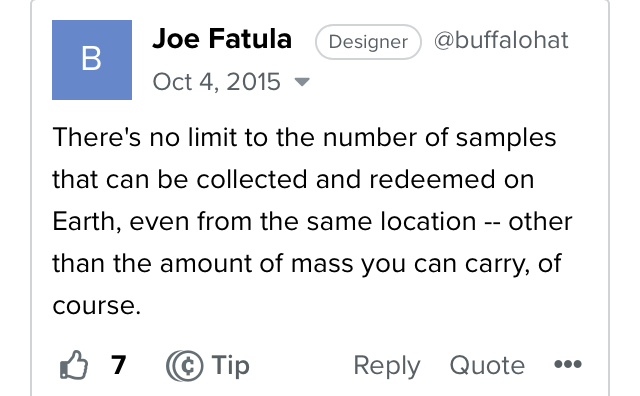Click the coin Tip icon

pos(184,366)
